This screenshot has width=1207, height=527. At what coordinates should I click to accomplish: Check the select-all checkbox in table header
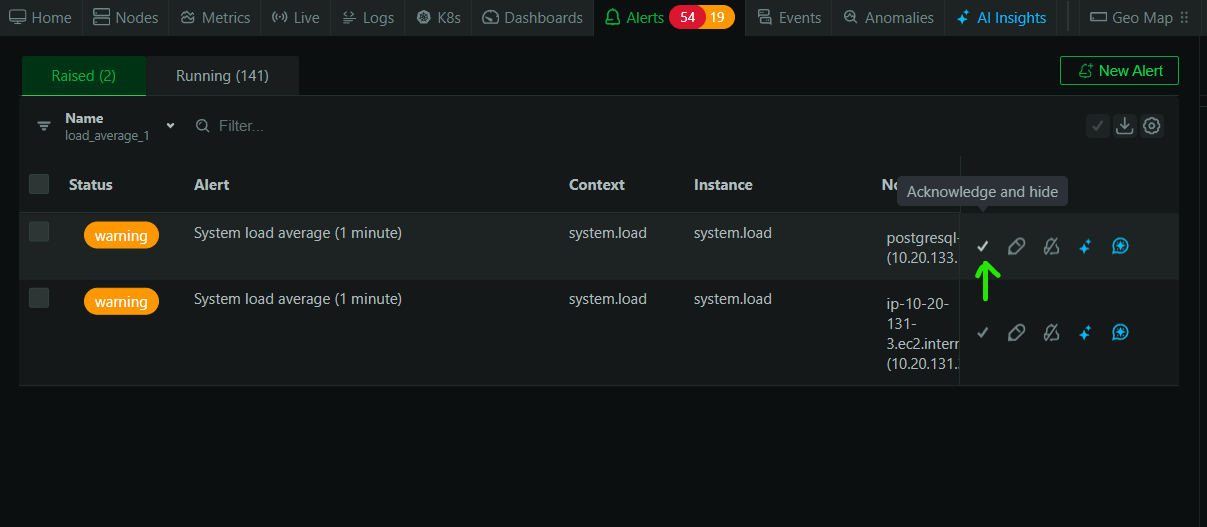(x=39, y=184)
